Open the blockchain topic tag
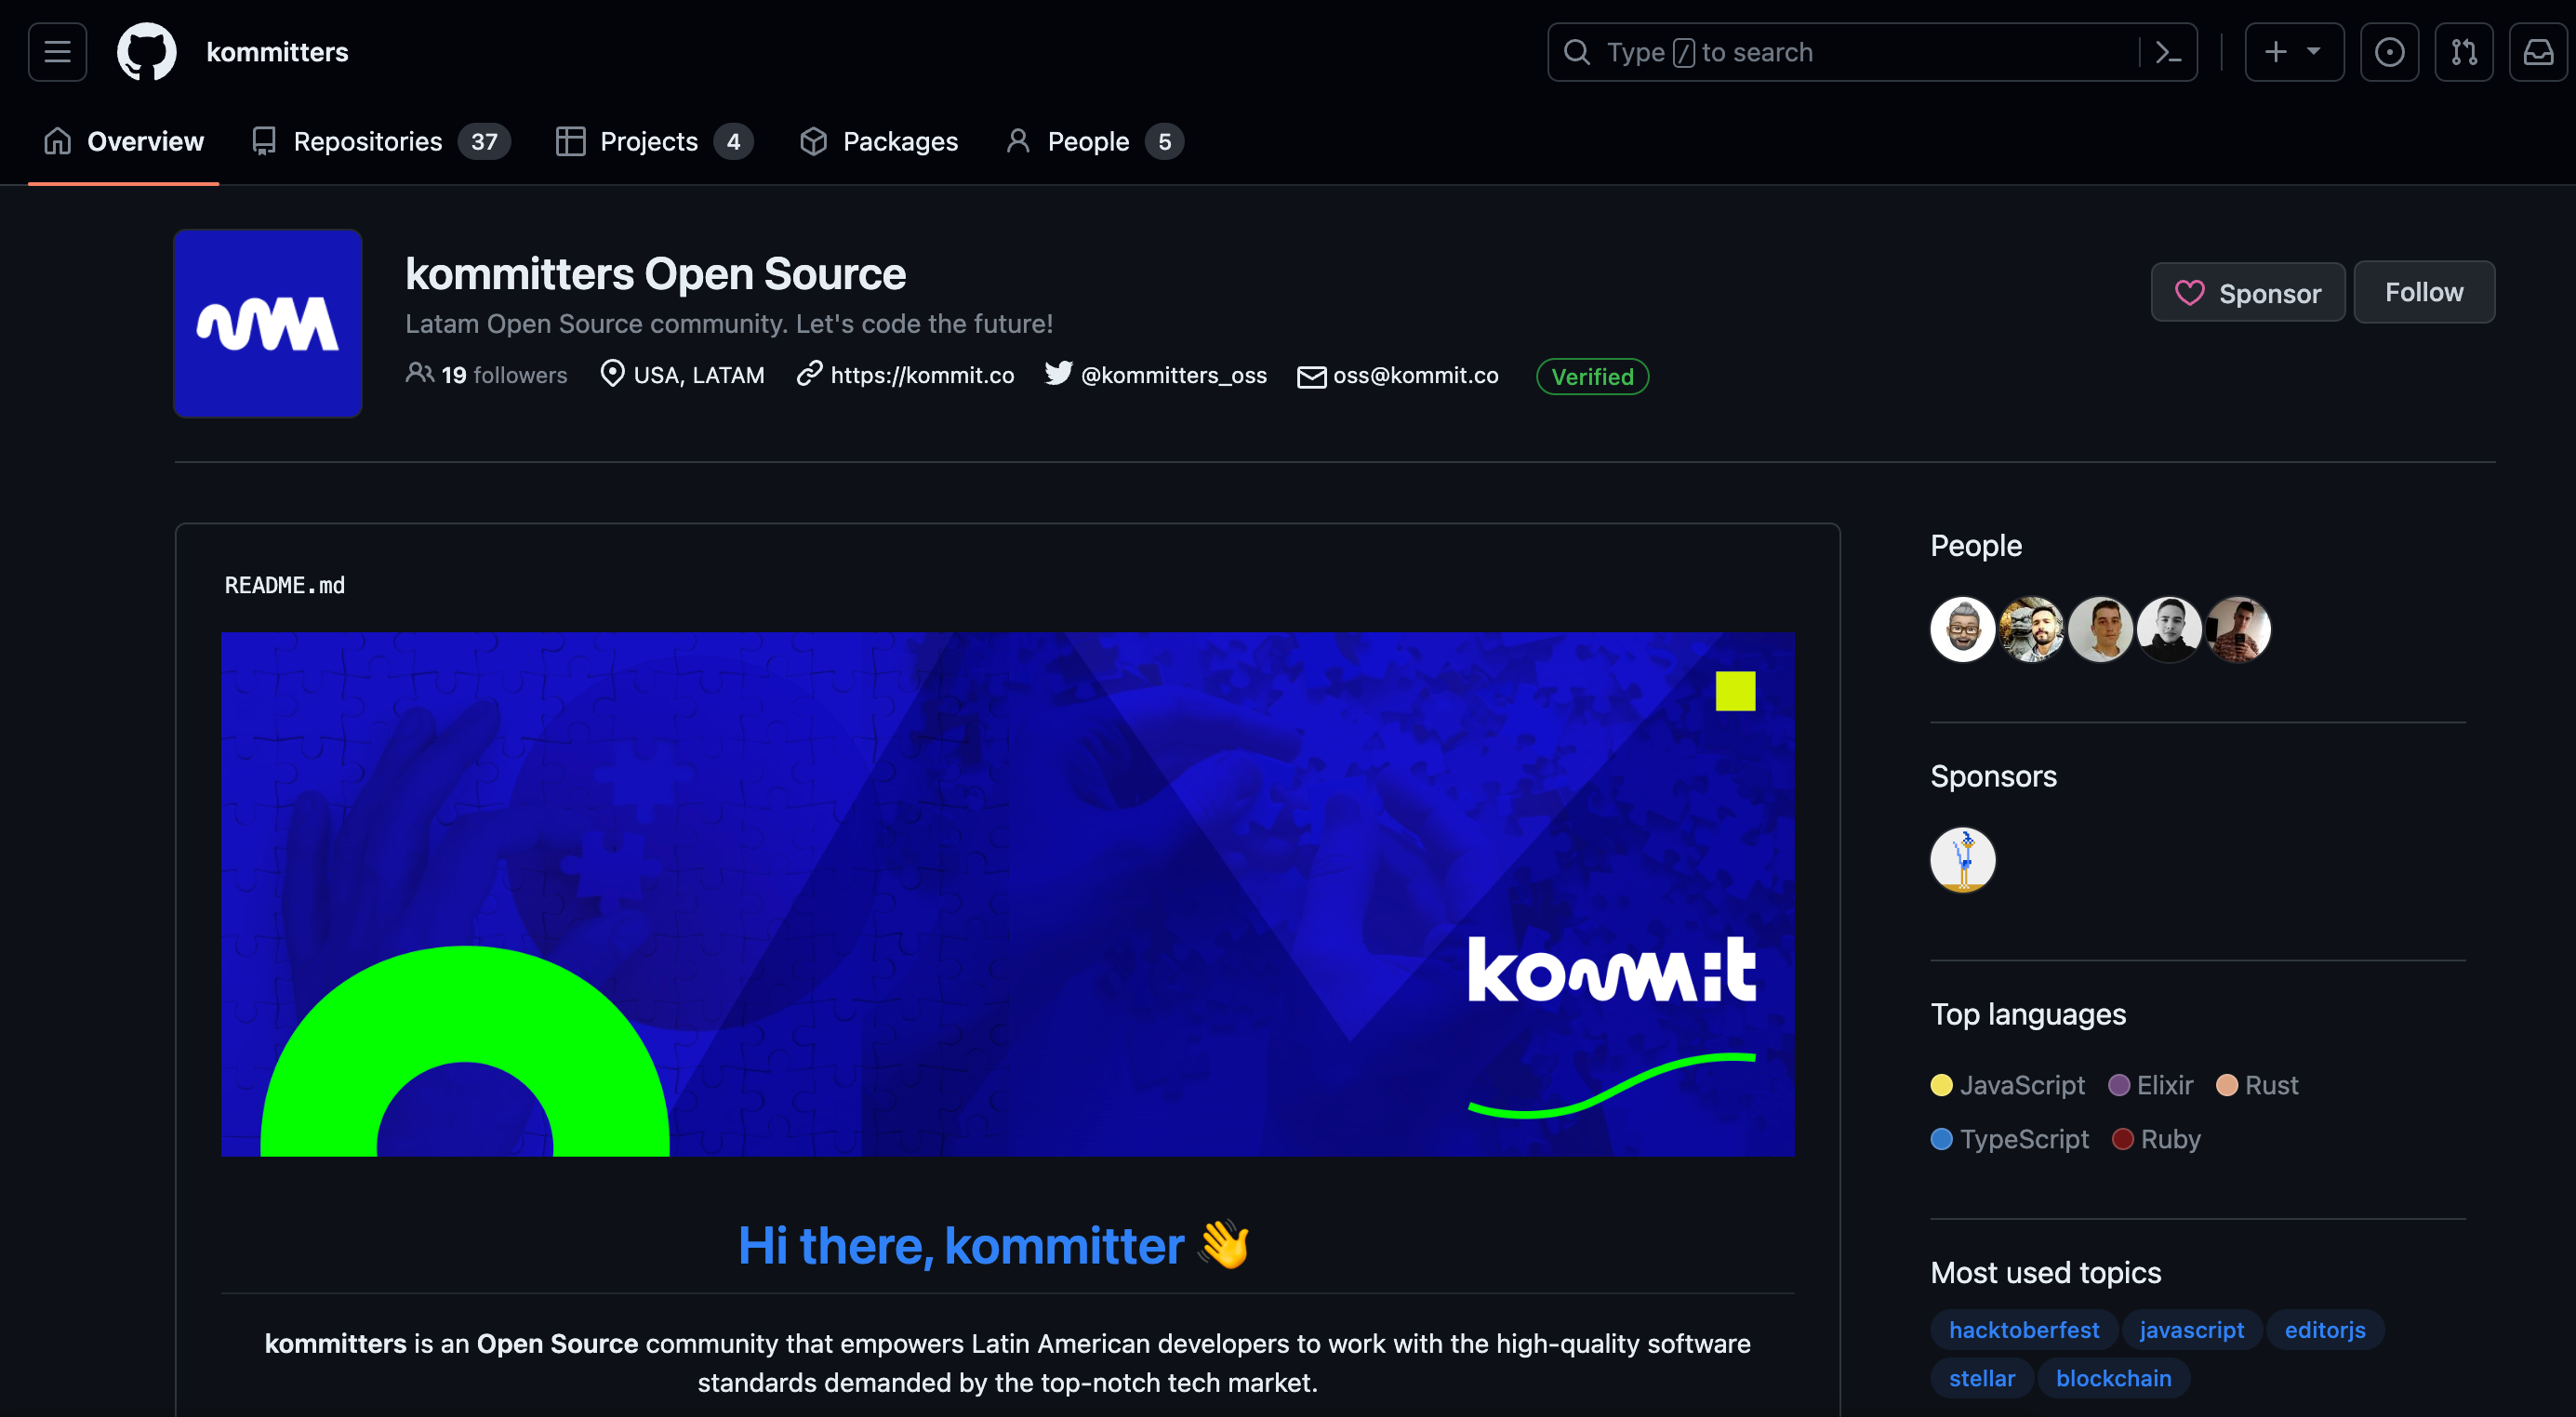 click(x=2114, y=1377)
